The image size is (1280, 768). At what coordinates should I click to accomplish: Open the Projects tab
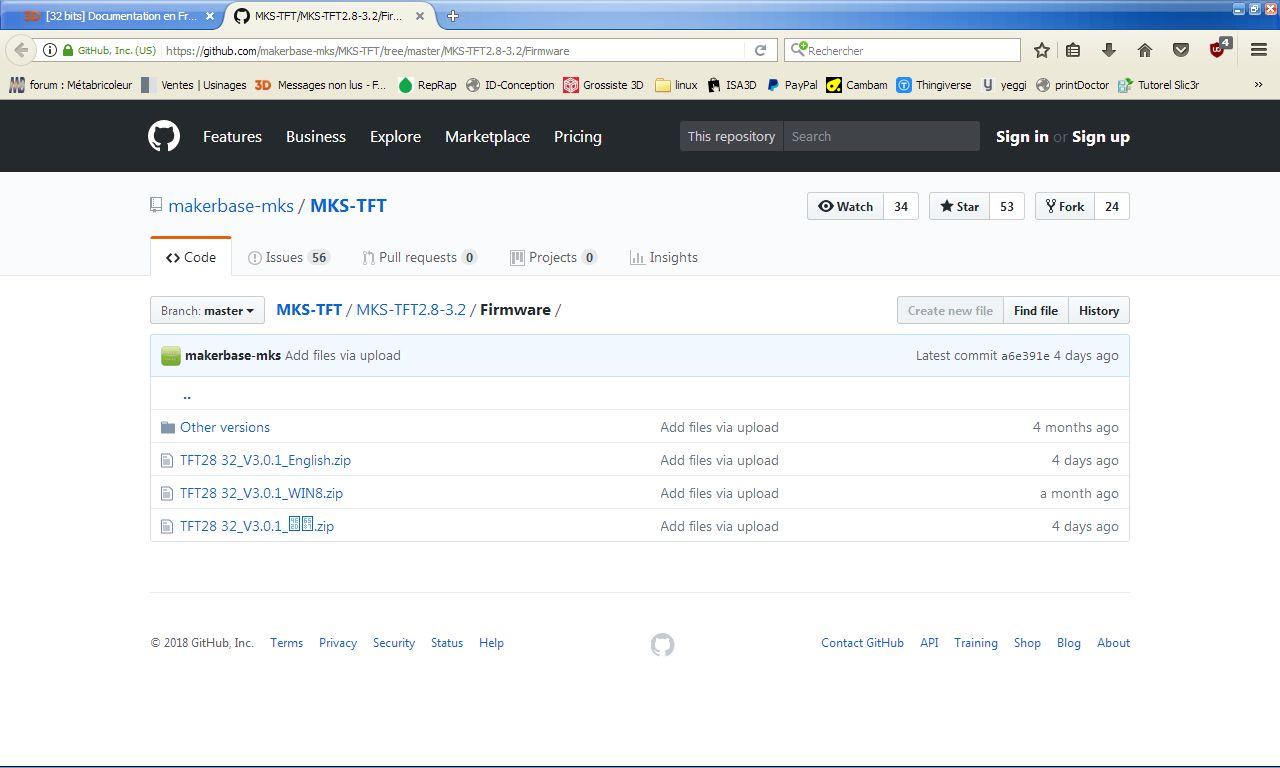point(553,257)
